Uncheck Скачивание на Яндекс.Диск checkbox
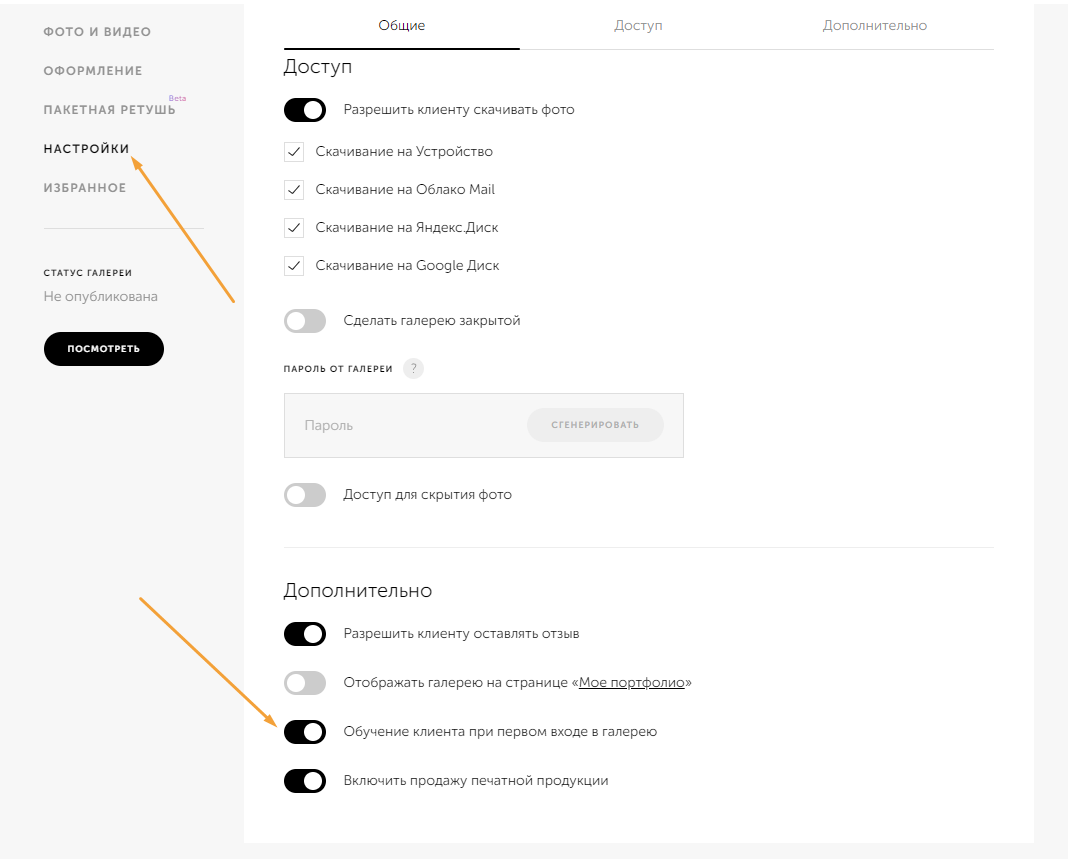Viewport: 1068px width, 859px height. coord(294,228)
